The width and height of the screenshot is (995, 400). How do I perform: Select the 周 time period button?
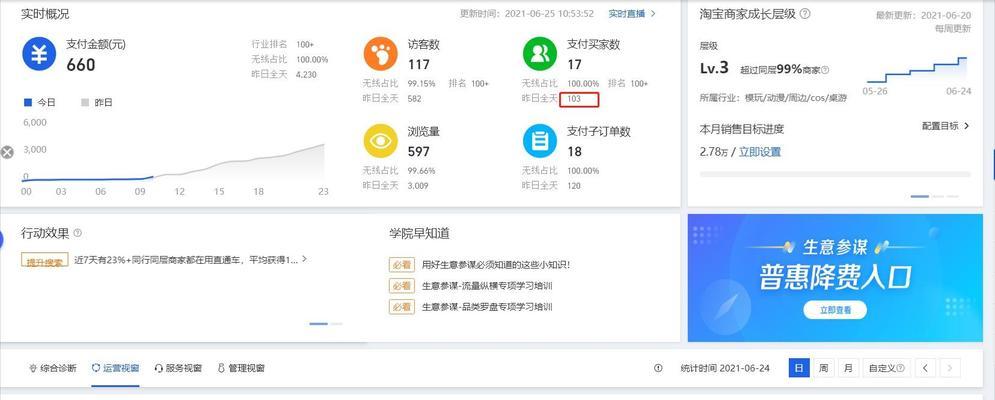[x=823, y=368]
